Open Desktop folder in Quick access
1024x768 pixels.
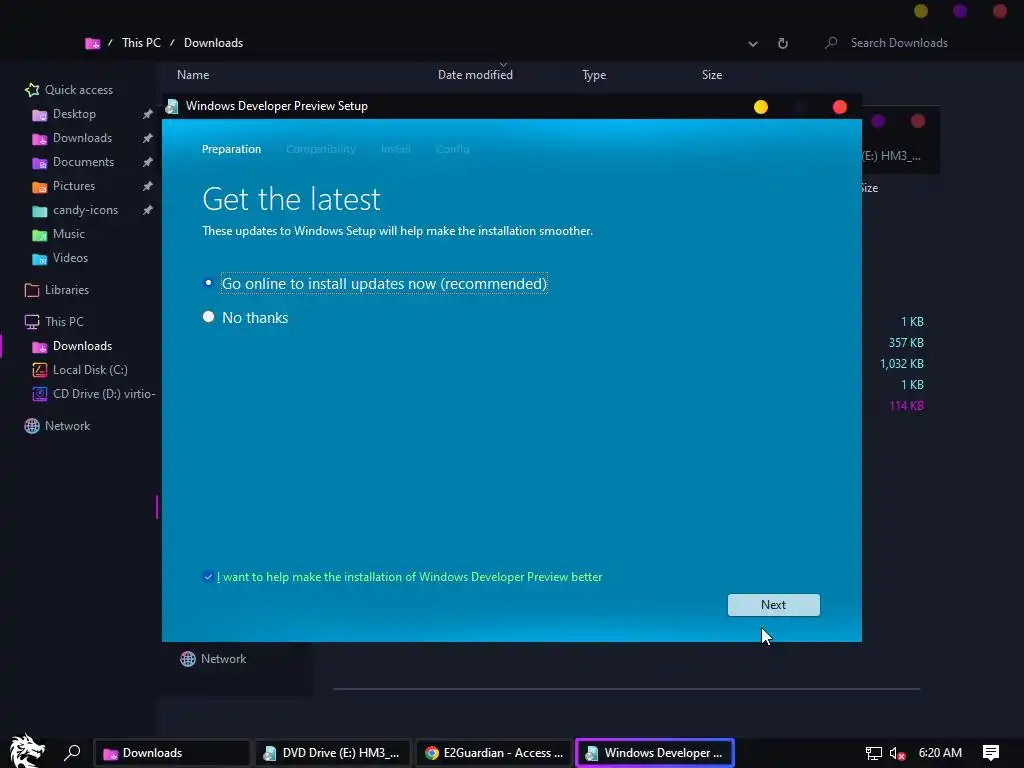point(74,114)
